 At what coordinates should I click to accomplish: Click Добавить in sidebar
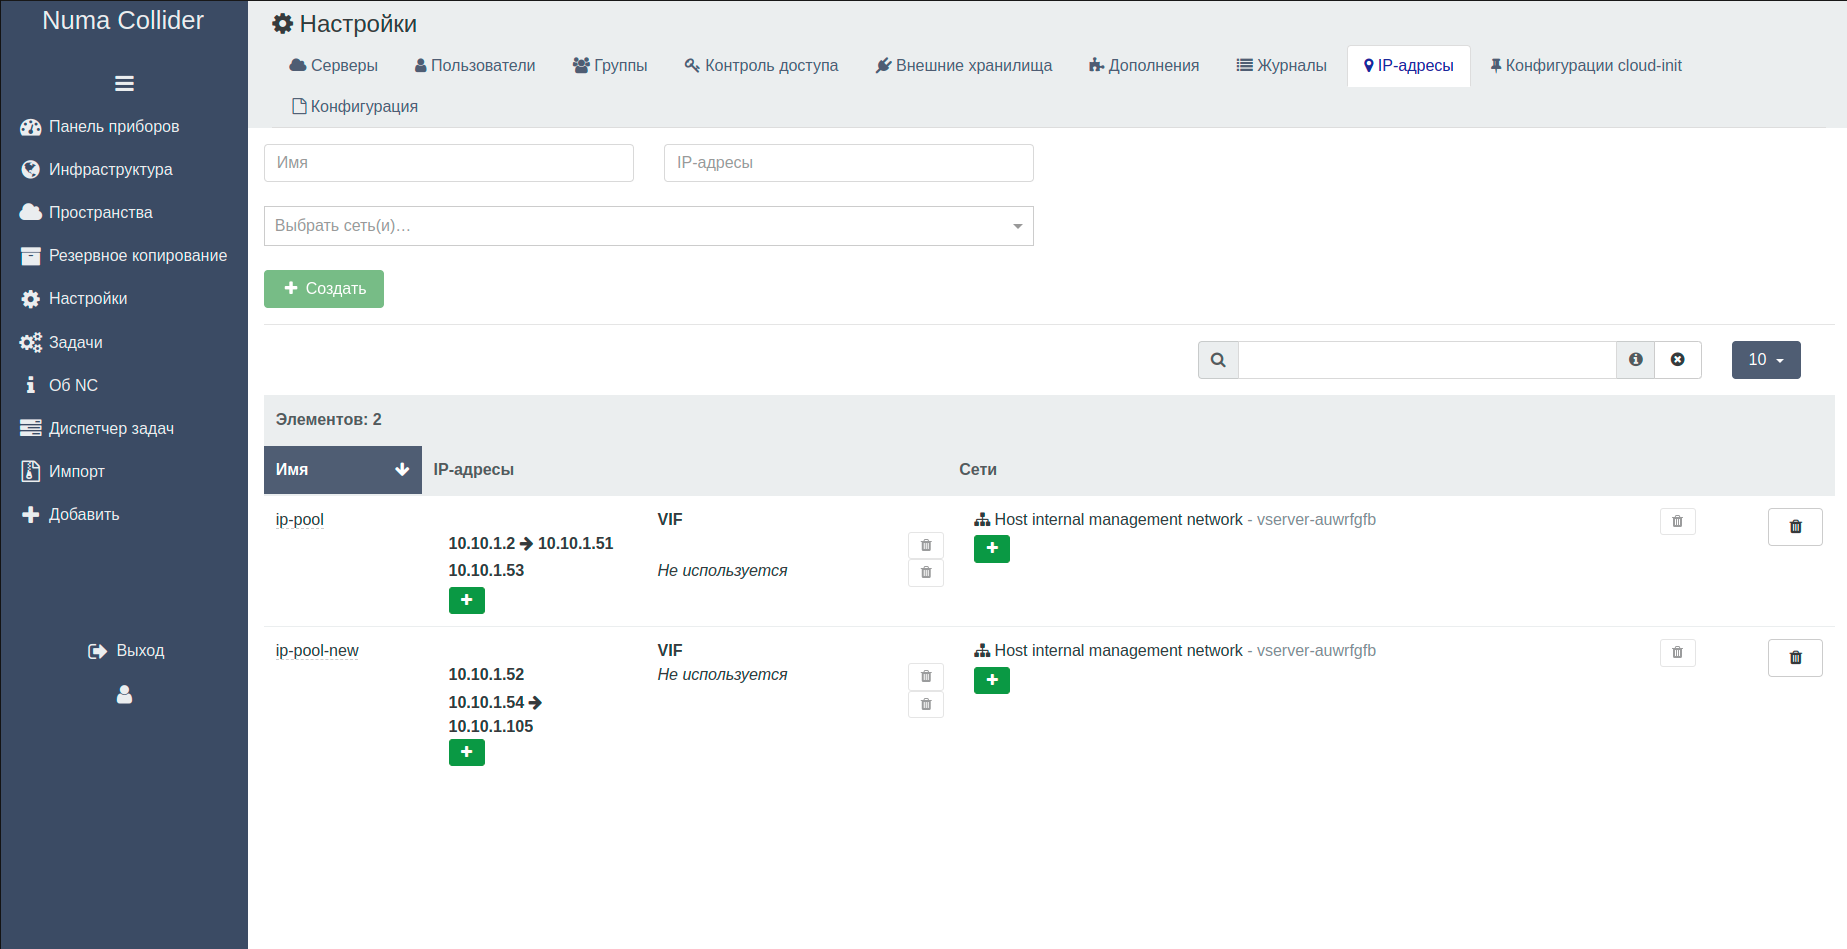click(70, 515)
